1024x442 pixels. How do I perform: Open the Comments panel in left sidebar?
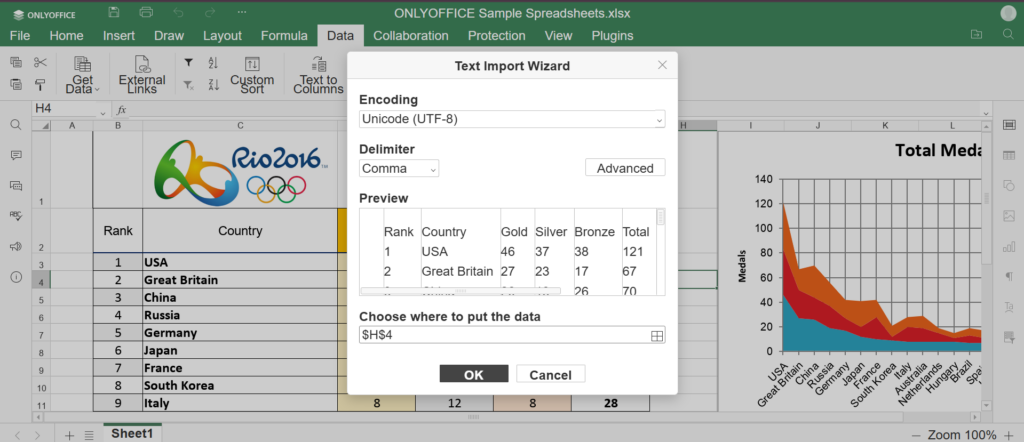pyautogui.click(x=16, y=155)
